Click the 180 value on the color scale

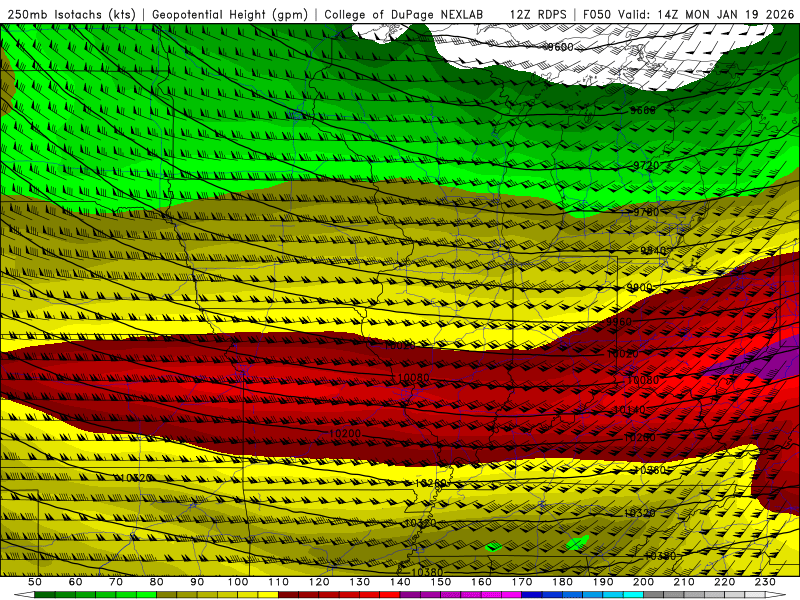563,582
